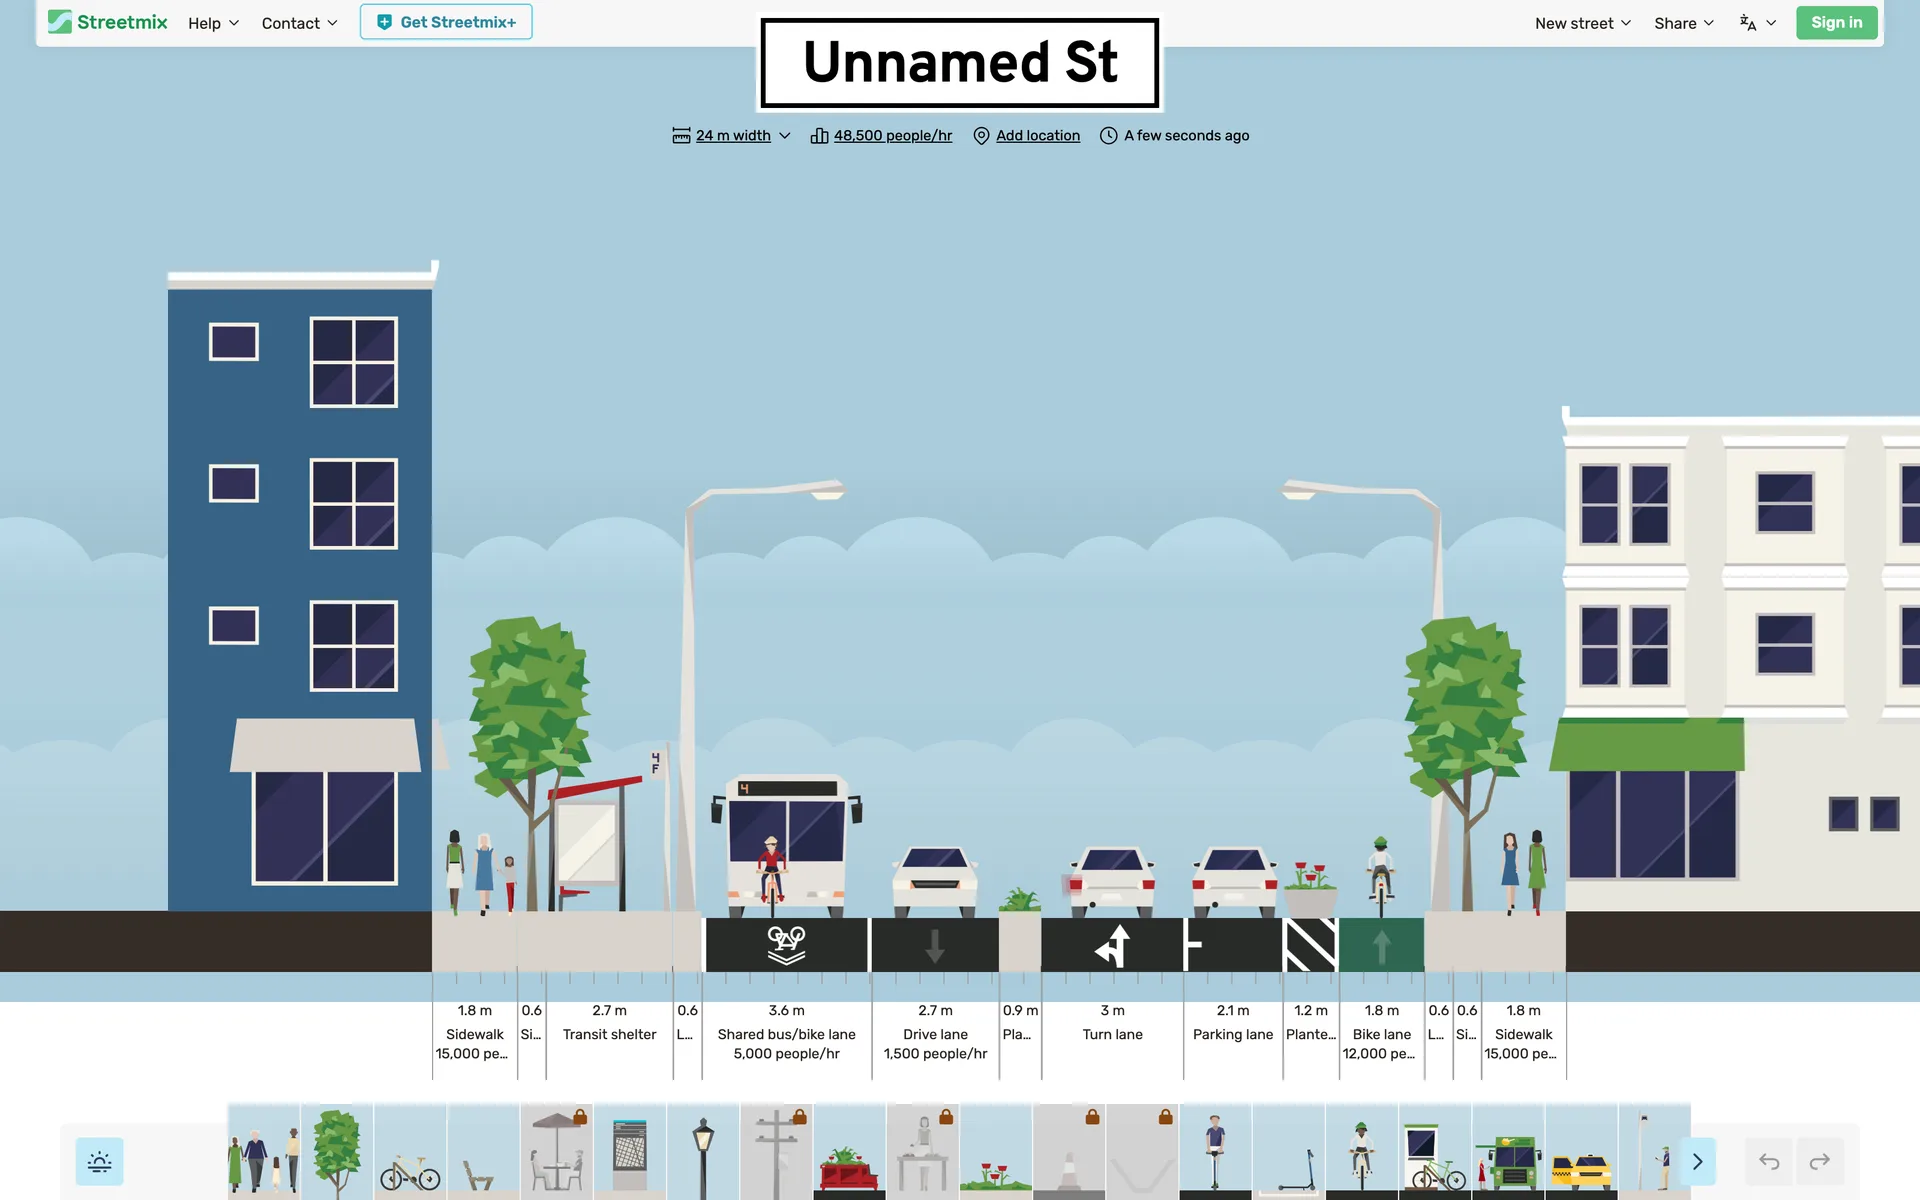Select the Shared bus/bike lane segment

point(786,870)
